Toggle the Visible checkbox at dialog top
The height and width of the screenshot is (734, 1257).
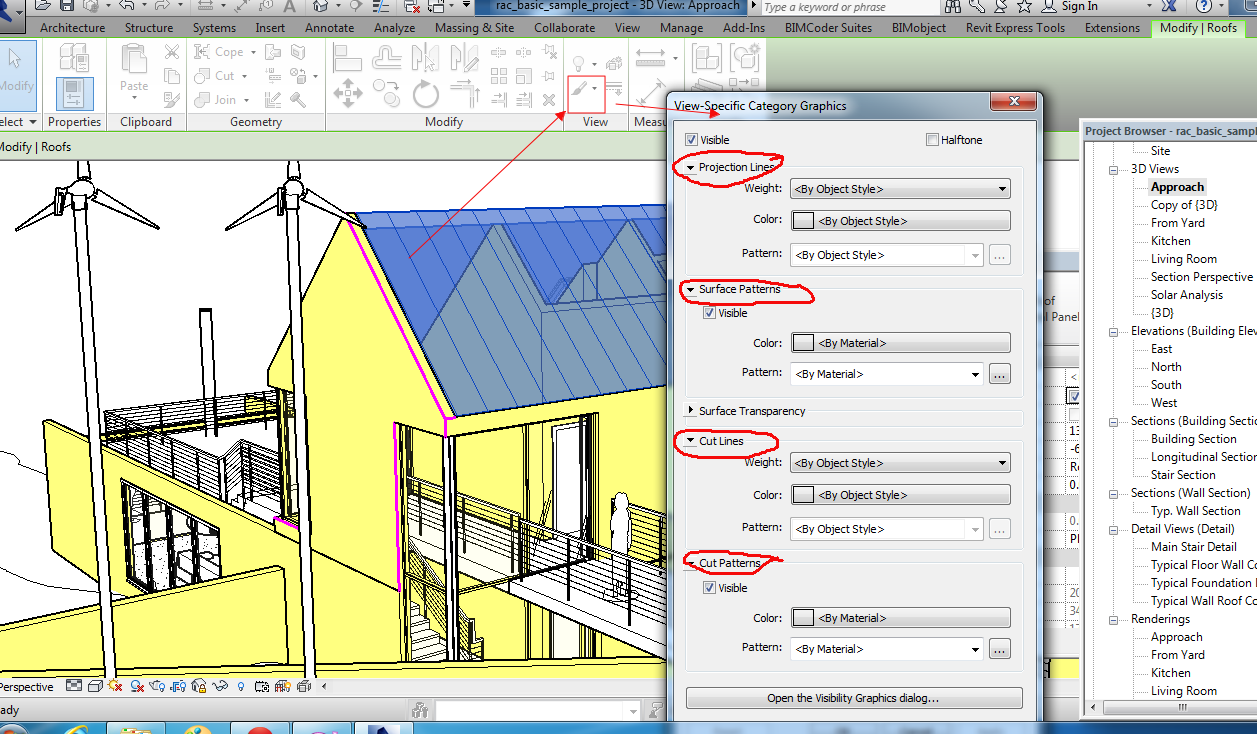pos(690,139)
